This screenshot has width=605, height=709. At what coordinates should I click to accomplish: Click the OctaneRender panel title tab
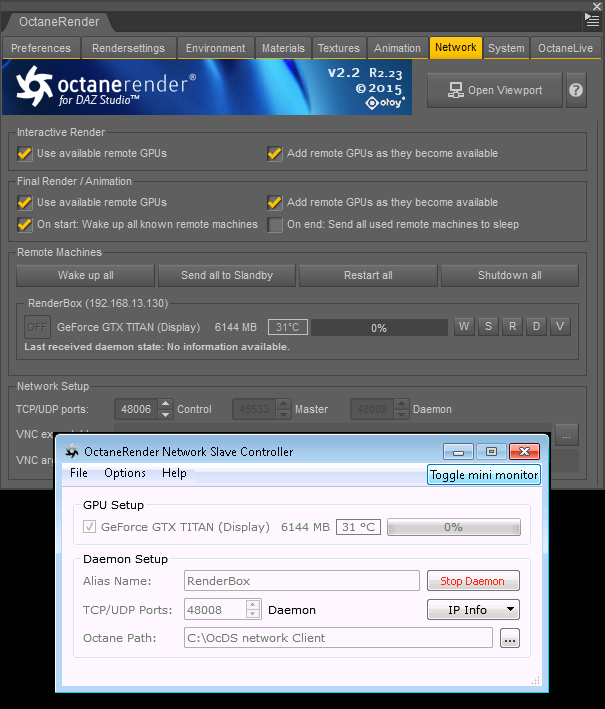[59, 22]
